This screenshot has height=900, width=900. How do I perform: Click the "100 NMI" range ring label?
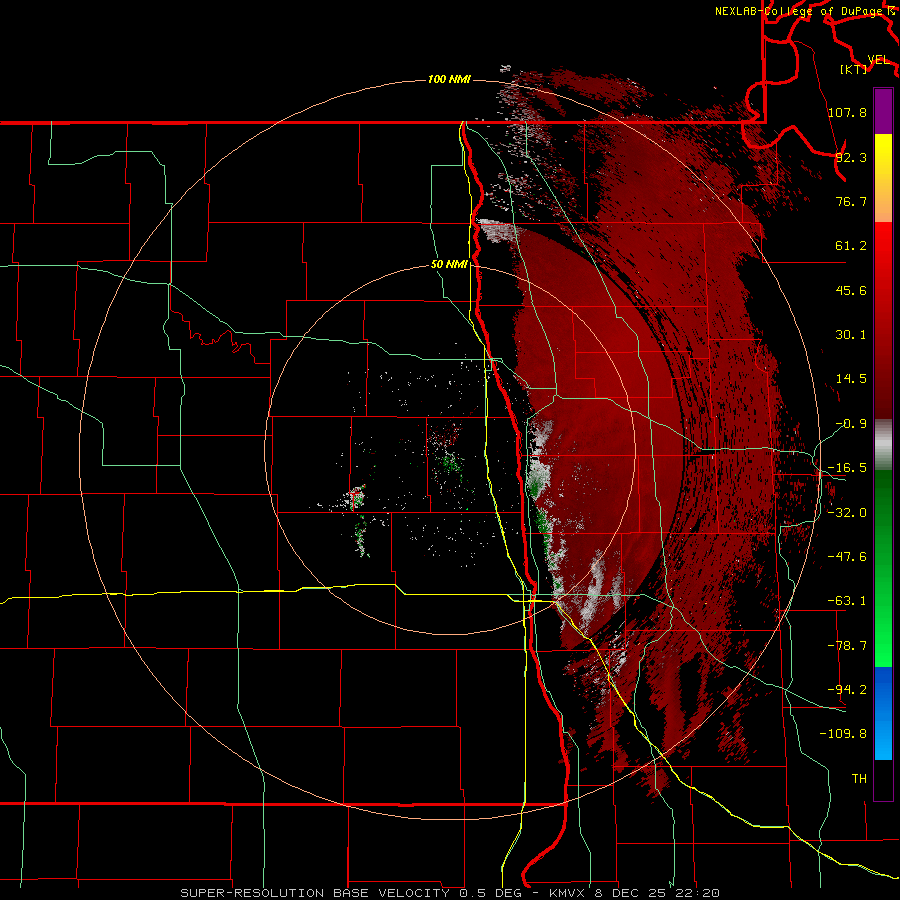tap(449, 79)
